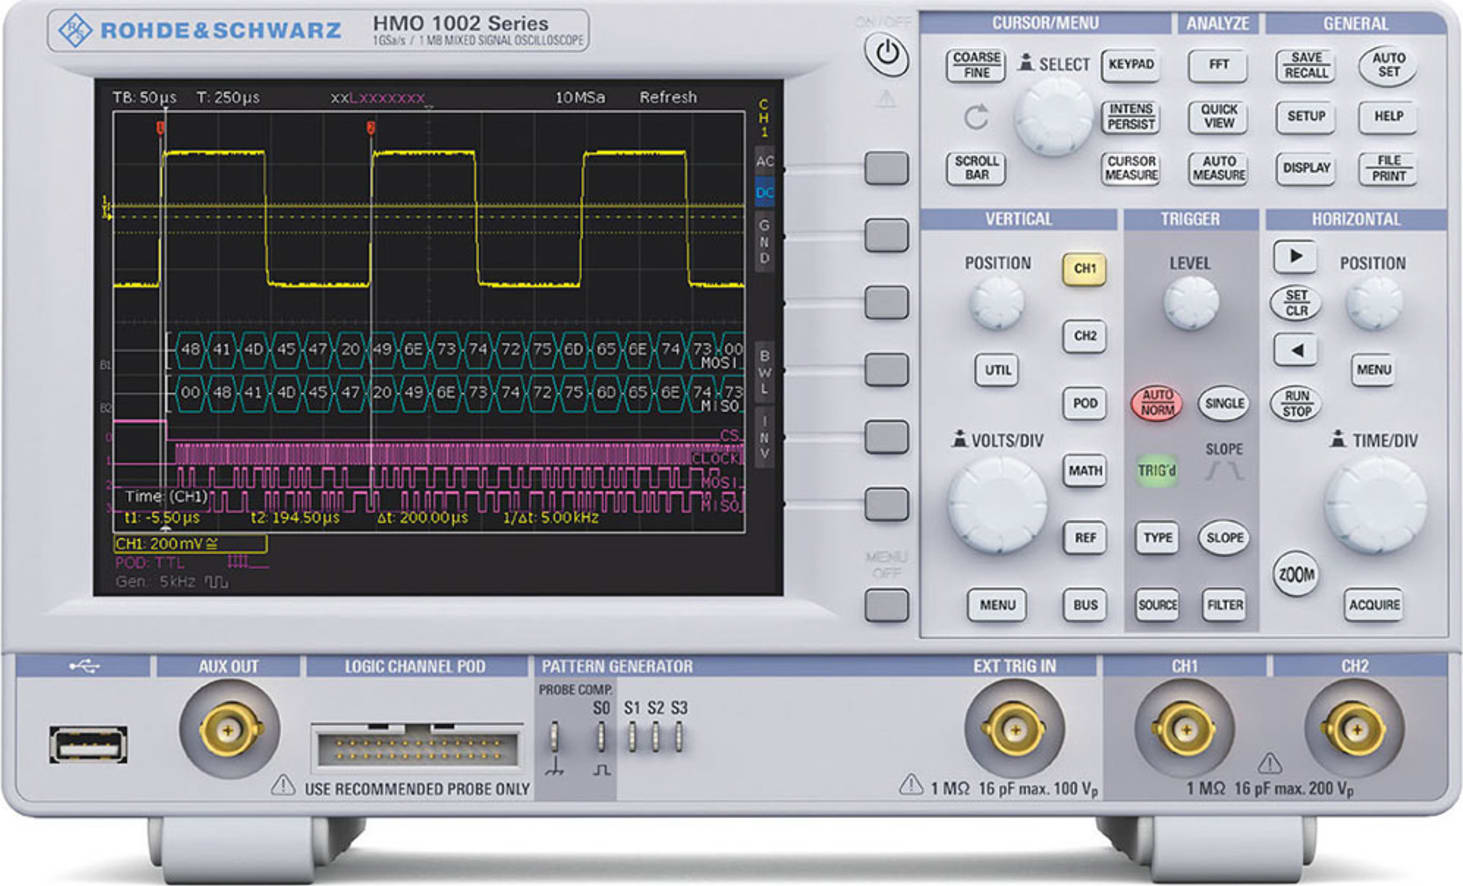
Task: Open trigger SOURCE selection
Action: [x=1158, y=605]
